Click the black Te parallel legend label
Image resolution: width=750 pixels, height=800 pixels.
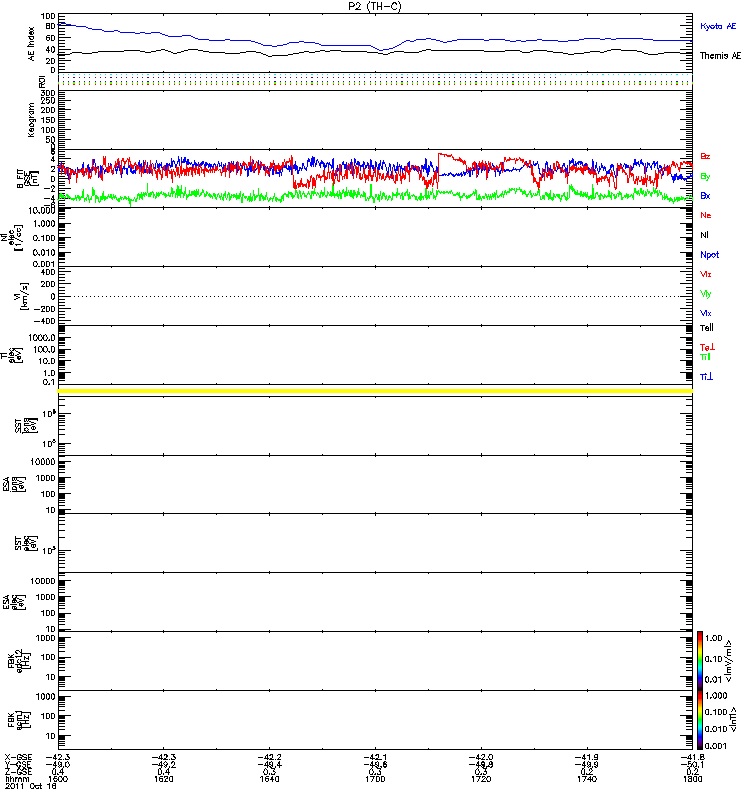[707, 328]
